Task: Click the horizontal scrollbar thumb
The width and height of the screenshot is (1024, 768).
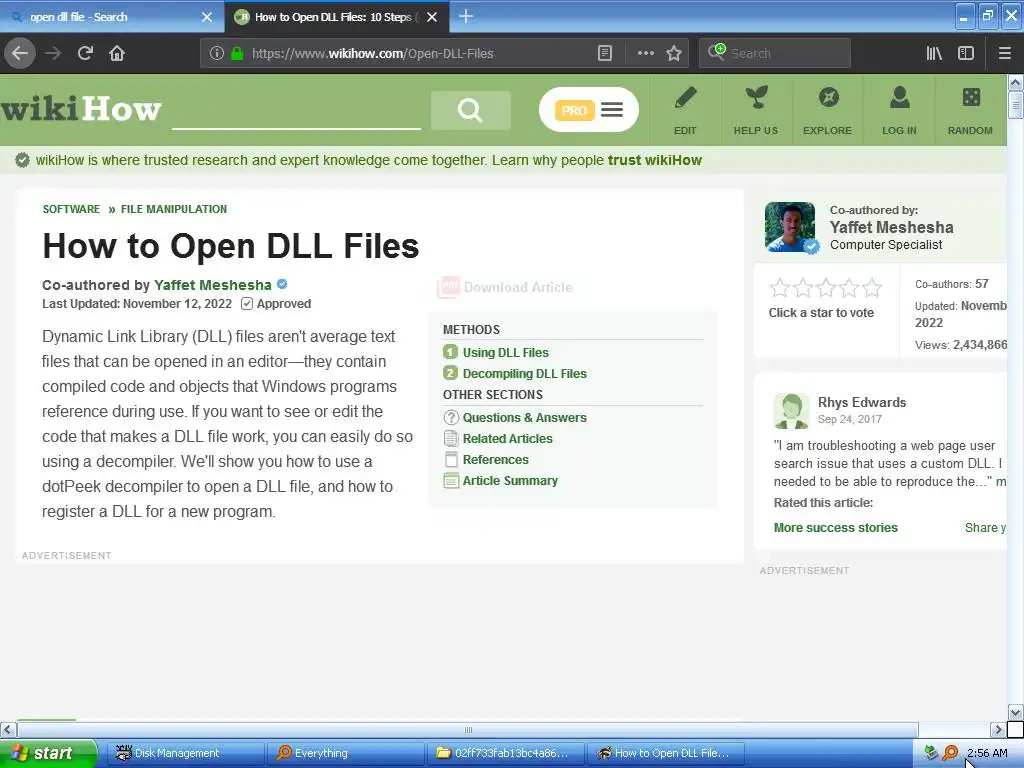Action: click(468, 729)
